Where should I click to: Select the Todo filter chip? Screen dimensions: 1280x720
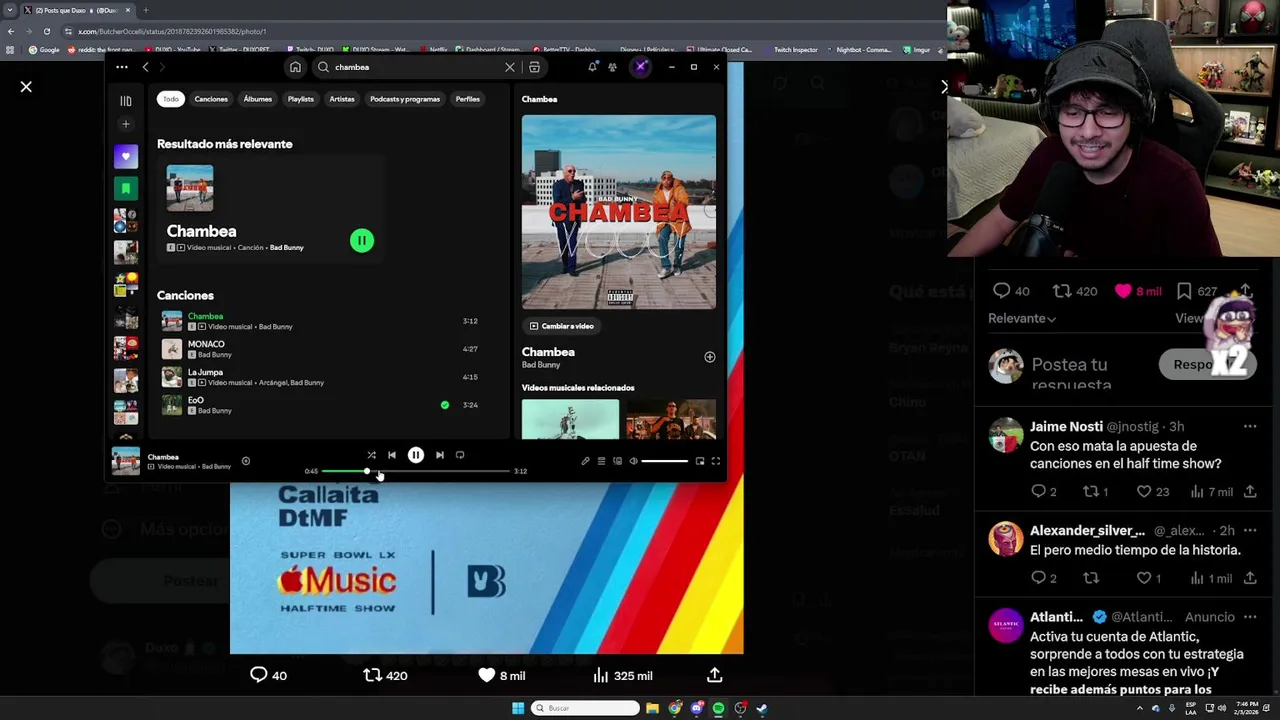coord(171,99)
